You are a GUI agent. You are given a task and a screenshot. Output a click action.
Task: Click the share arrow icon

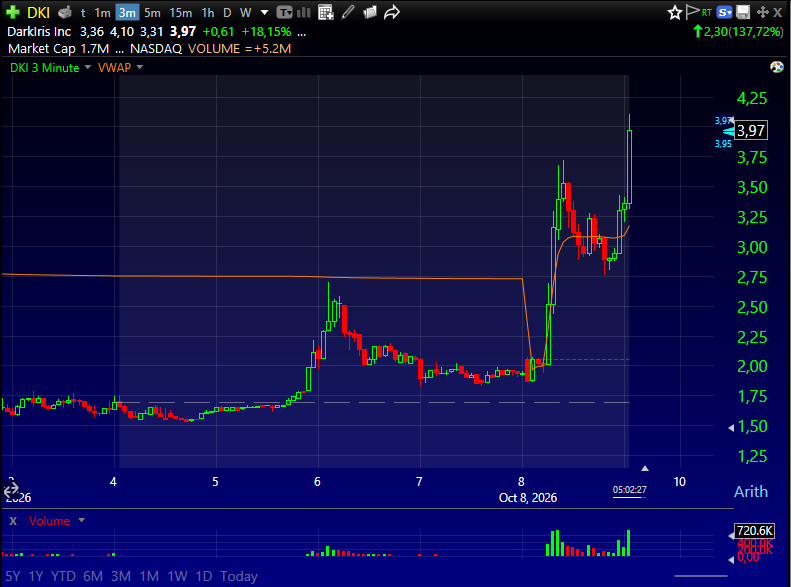click(391, 12)
